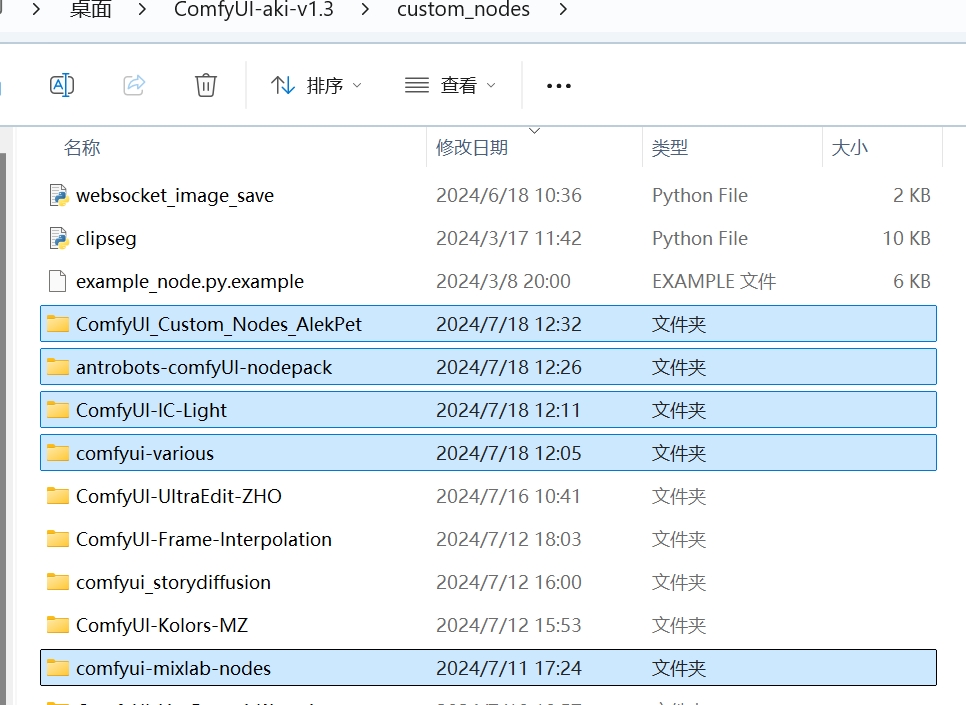Image resolution: width=966 pixels, height=705 pixels.
Task: Click Python File type for websocket_image_save
Action: [x=700, y=195]
